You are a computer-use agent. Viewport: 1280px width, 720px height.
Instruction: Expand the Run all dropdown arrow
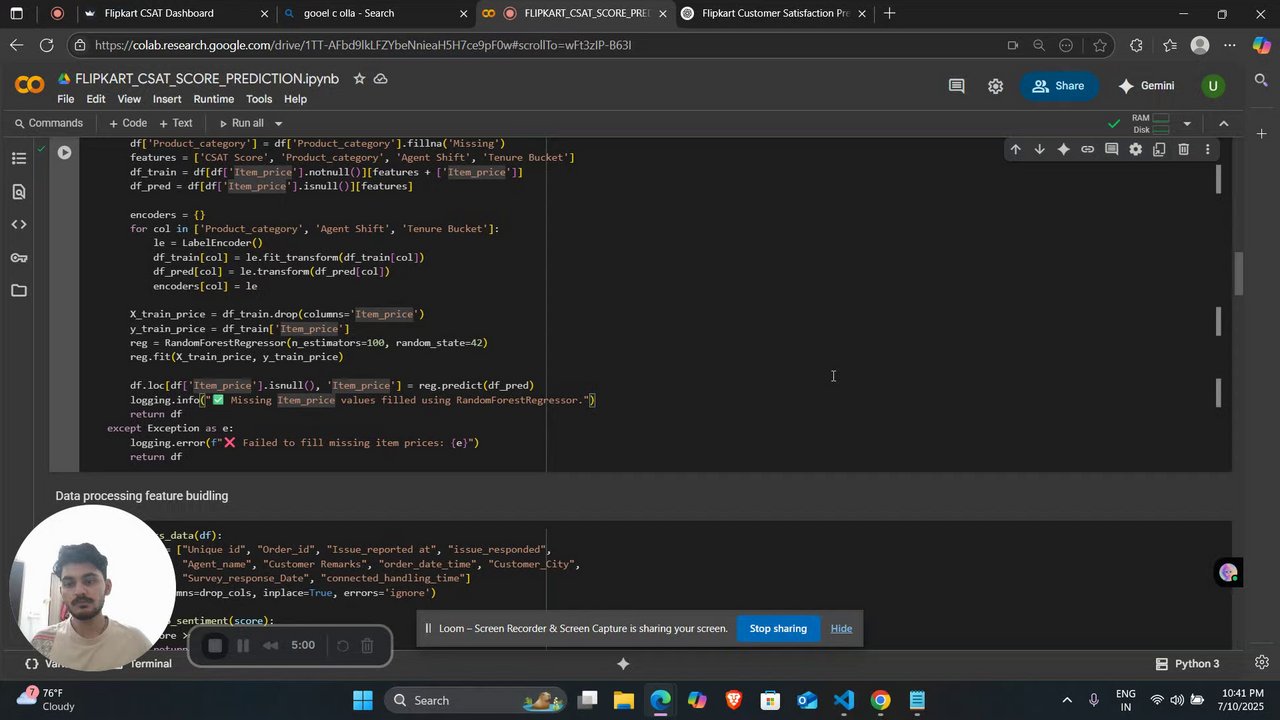[x=278, y=124]
